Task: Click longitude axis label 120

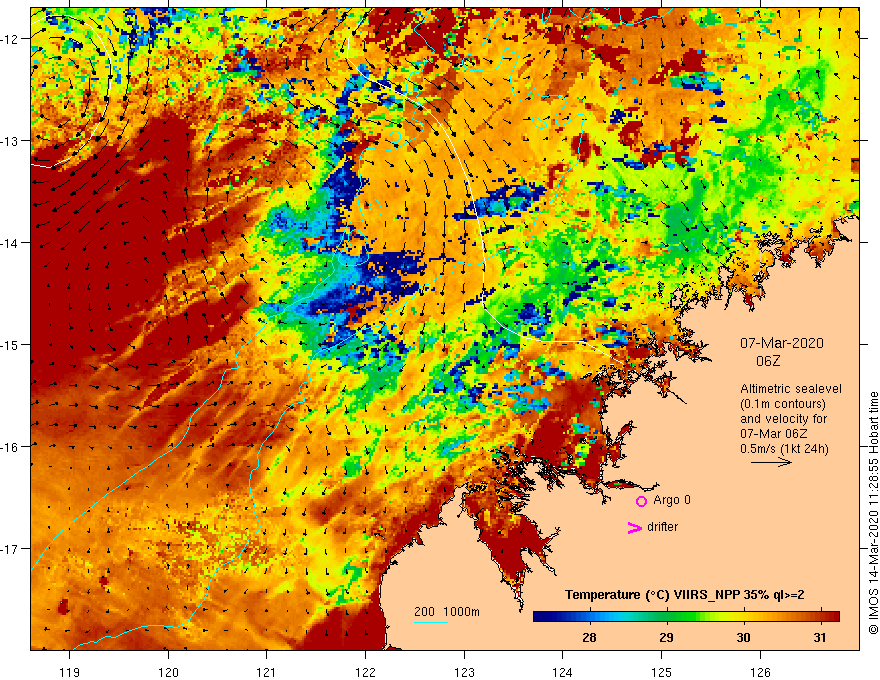Action: (168, 672)
